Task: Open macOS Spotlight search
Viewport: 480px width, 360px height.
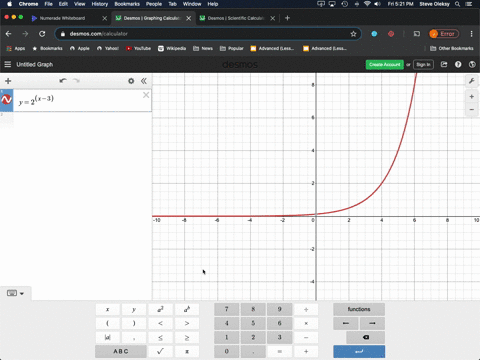Action: [458, 4]
